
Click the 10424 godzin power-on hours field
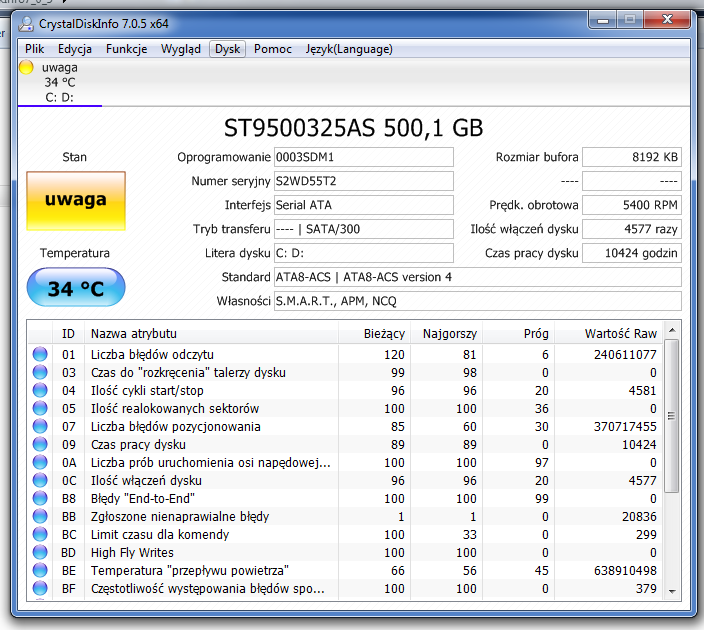632,253
